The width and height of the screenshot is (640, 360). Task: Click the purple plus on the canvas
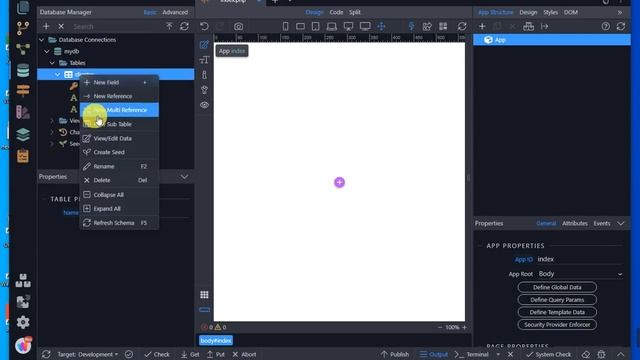pyautogui.click(x=339, y=182)
